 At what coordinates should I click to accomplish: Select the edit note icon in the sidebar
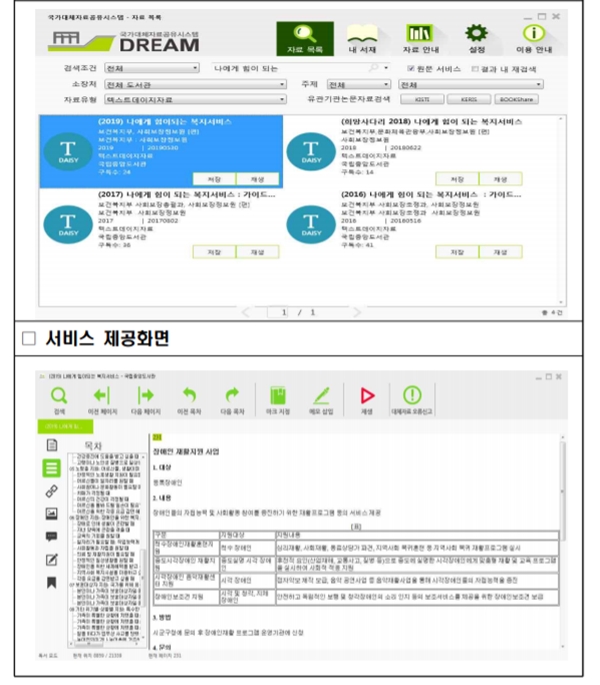coord(52,560)
